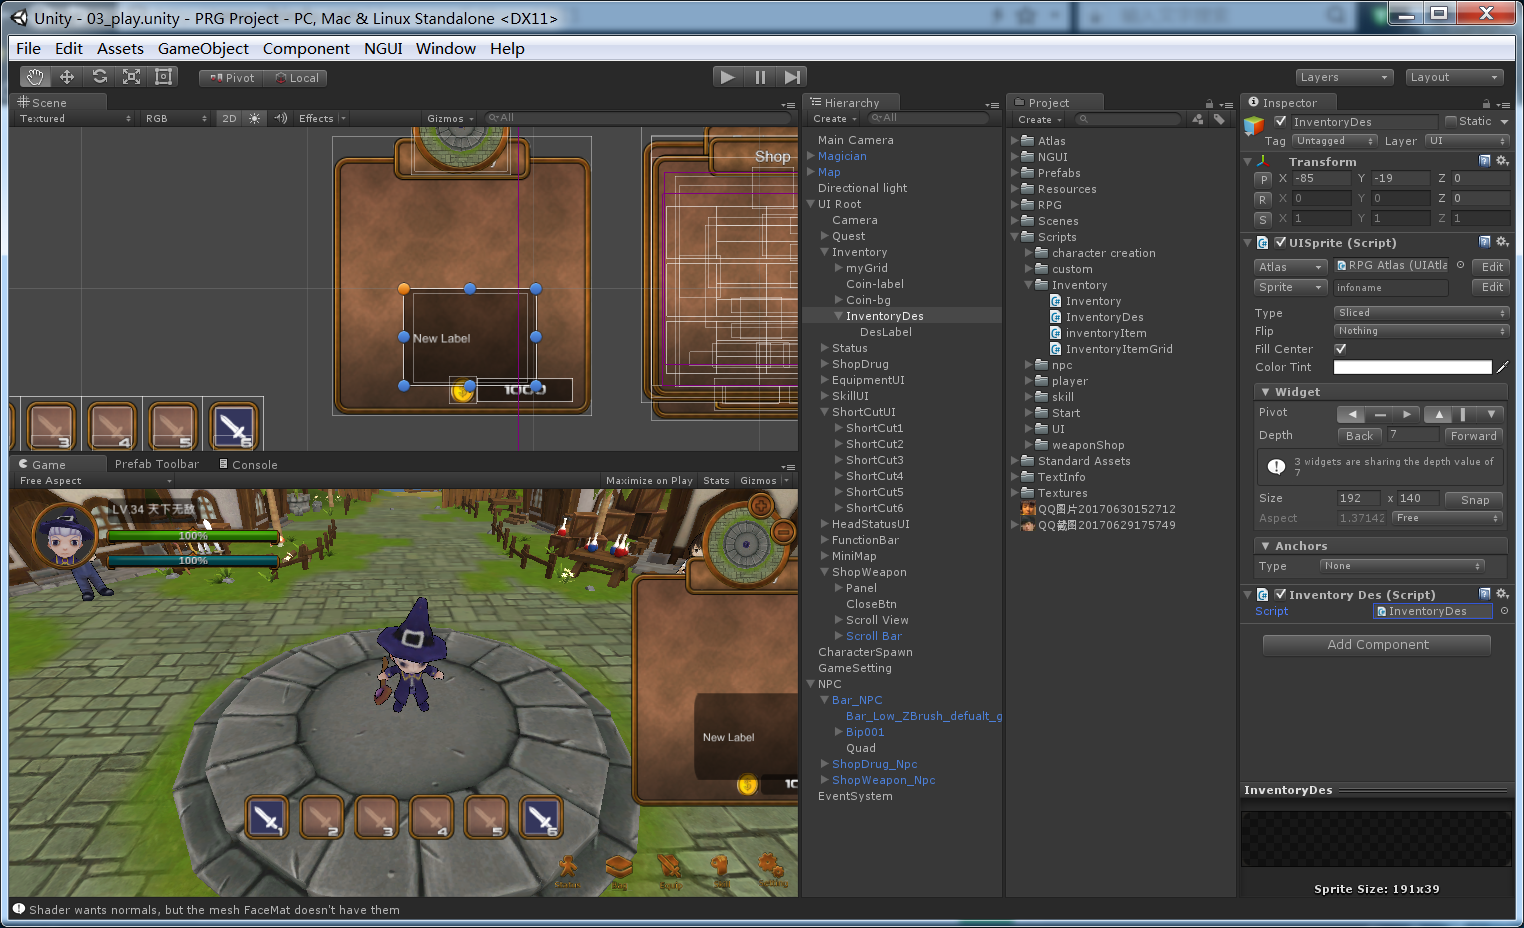This screenshot has width=1524, height=928.
Task: Switch to the Console tab
Action: tap(249, 464)
